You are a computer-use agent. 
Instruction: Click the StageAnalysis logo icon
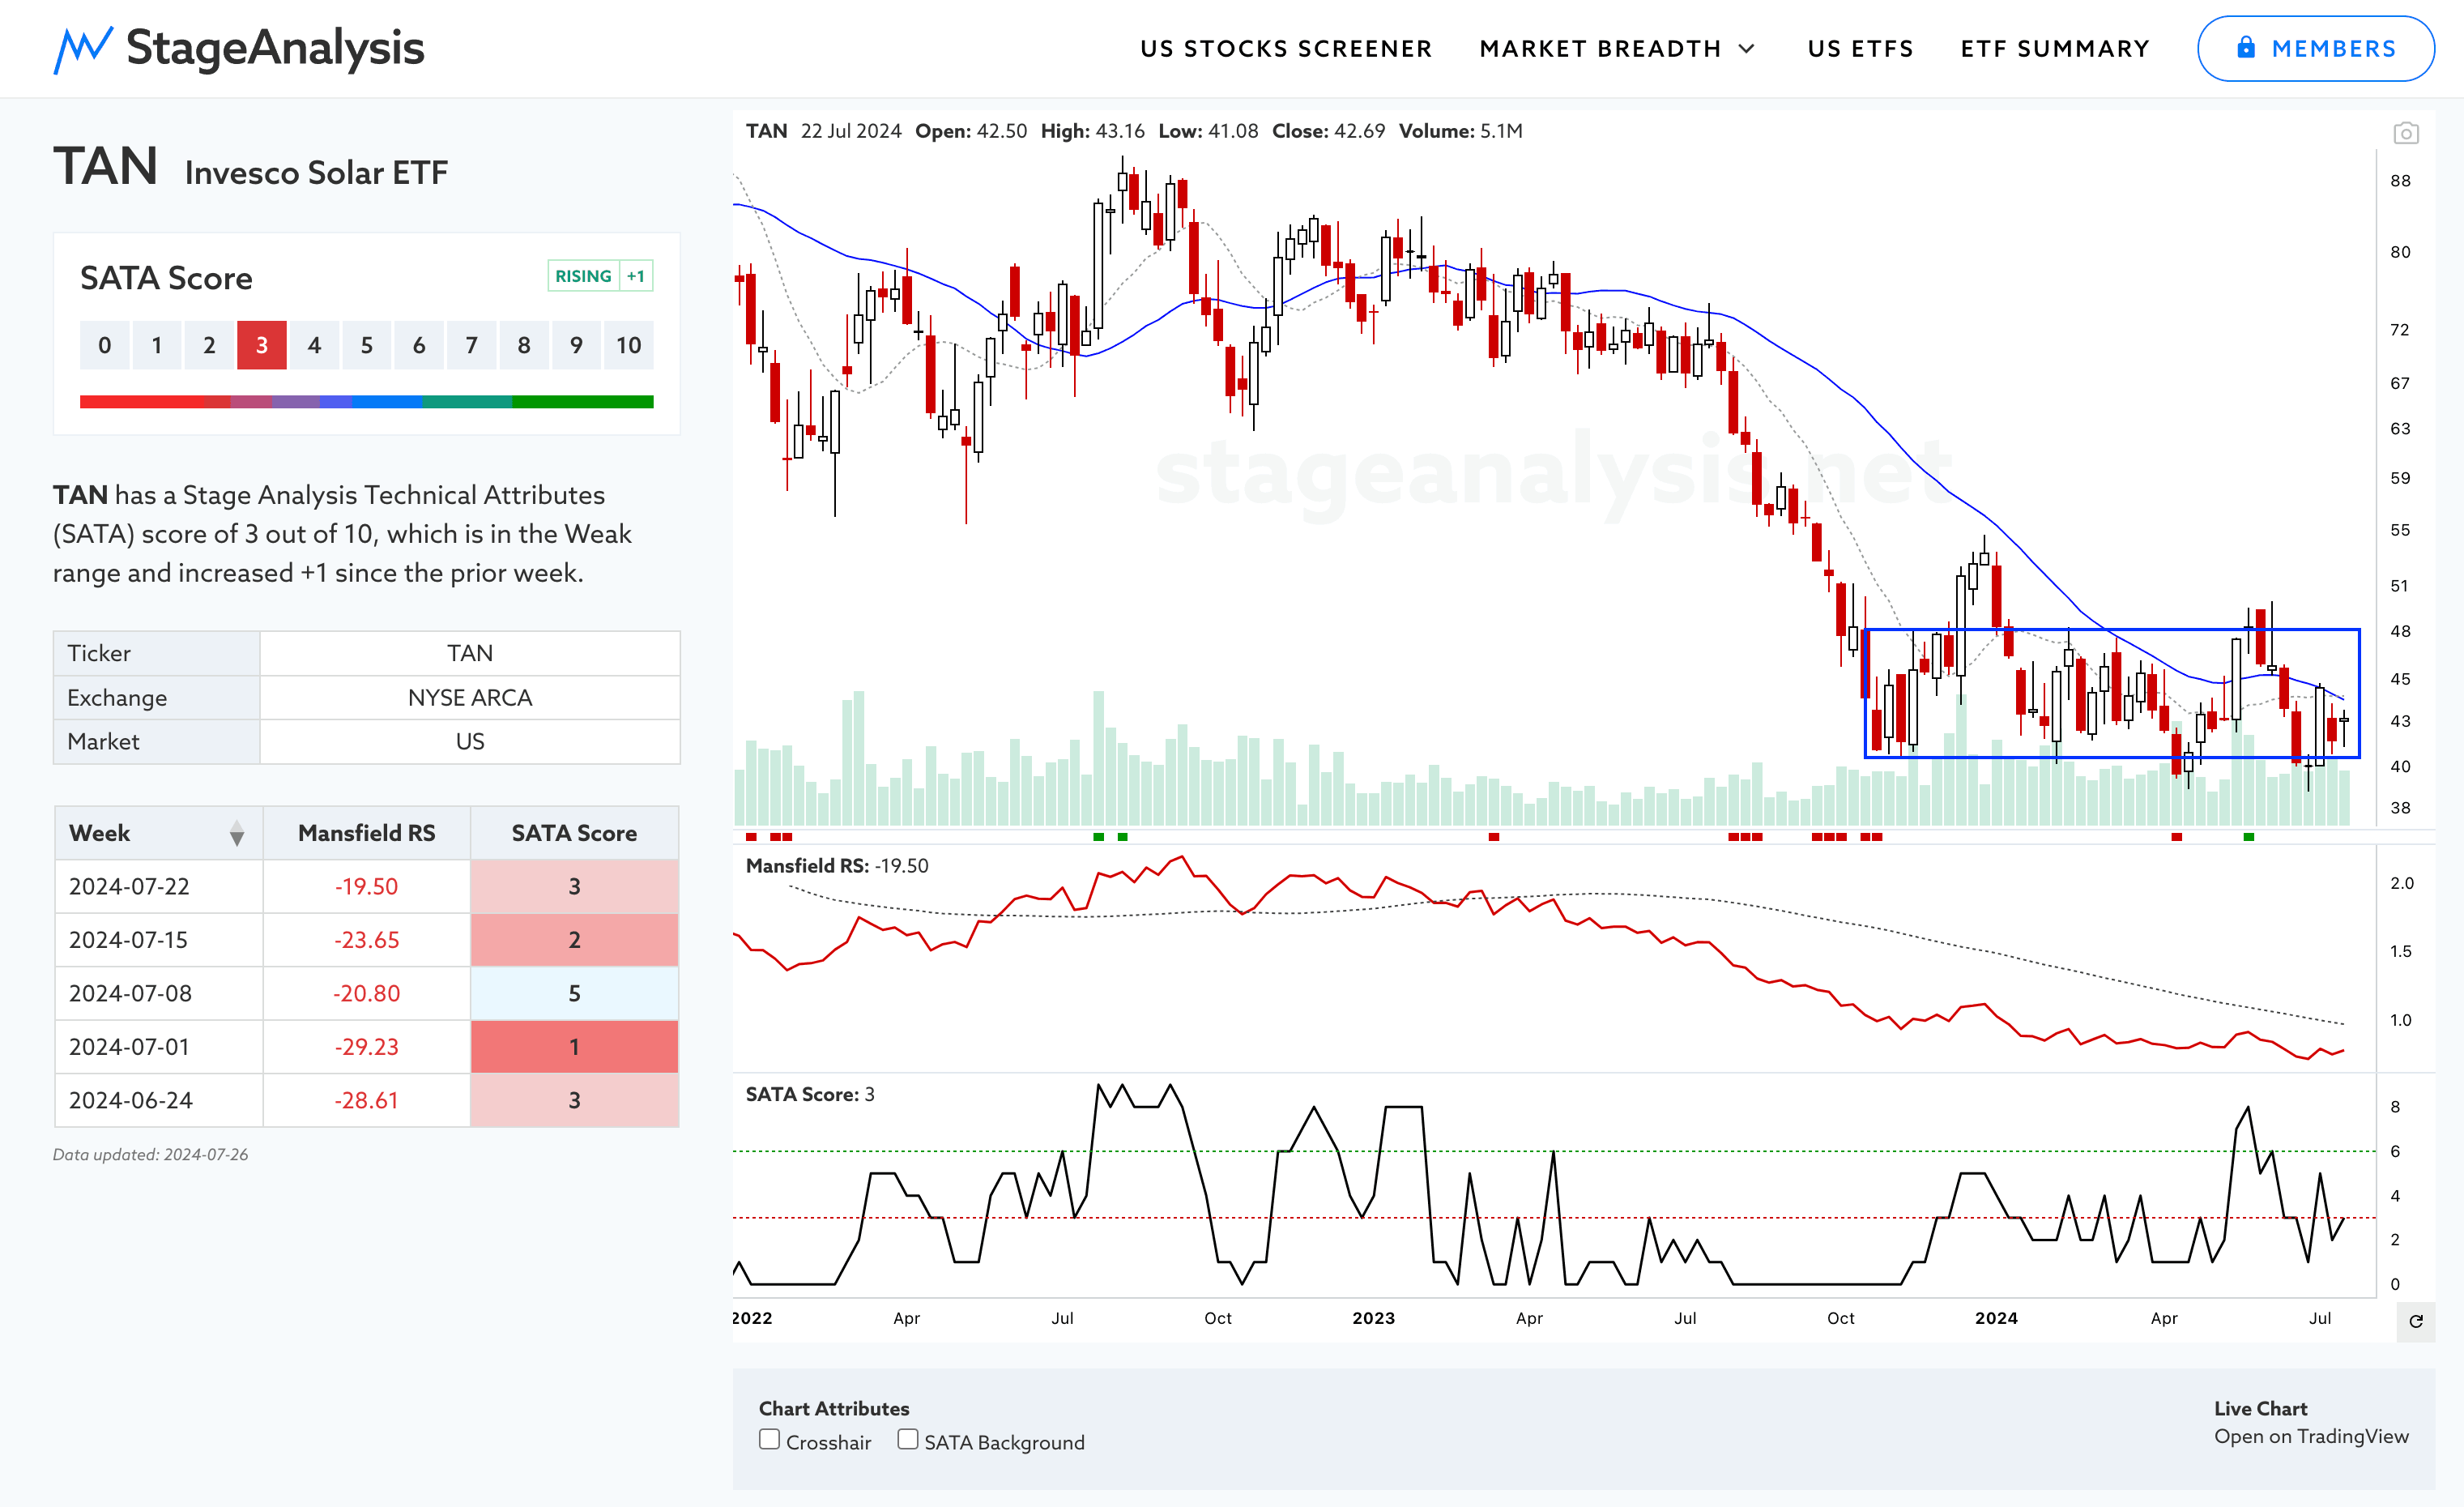click(82, 49)
